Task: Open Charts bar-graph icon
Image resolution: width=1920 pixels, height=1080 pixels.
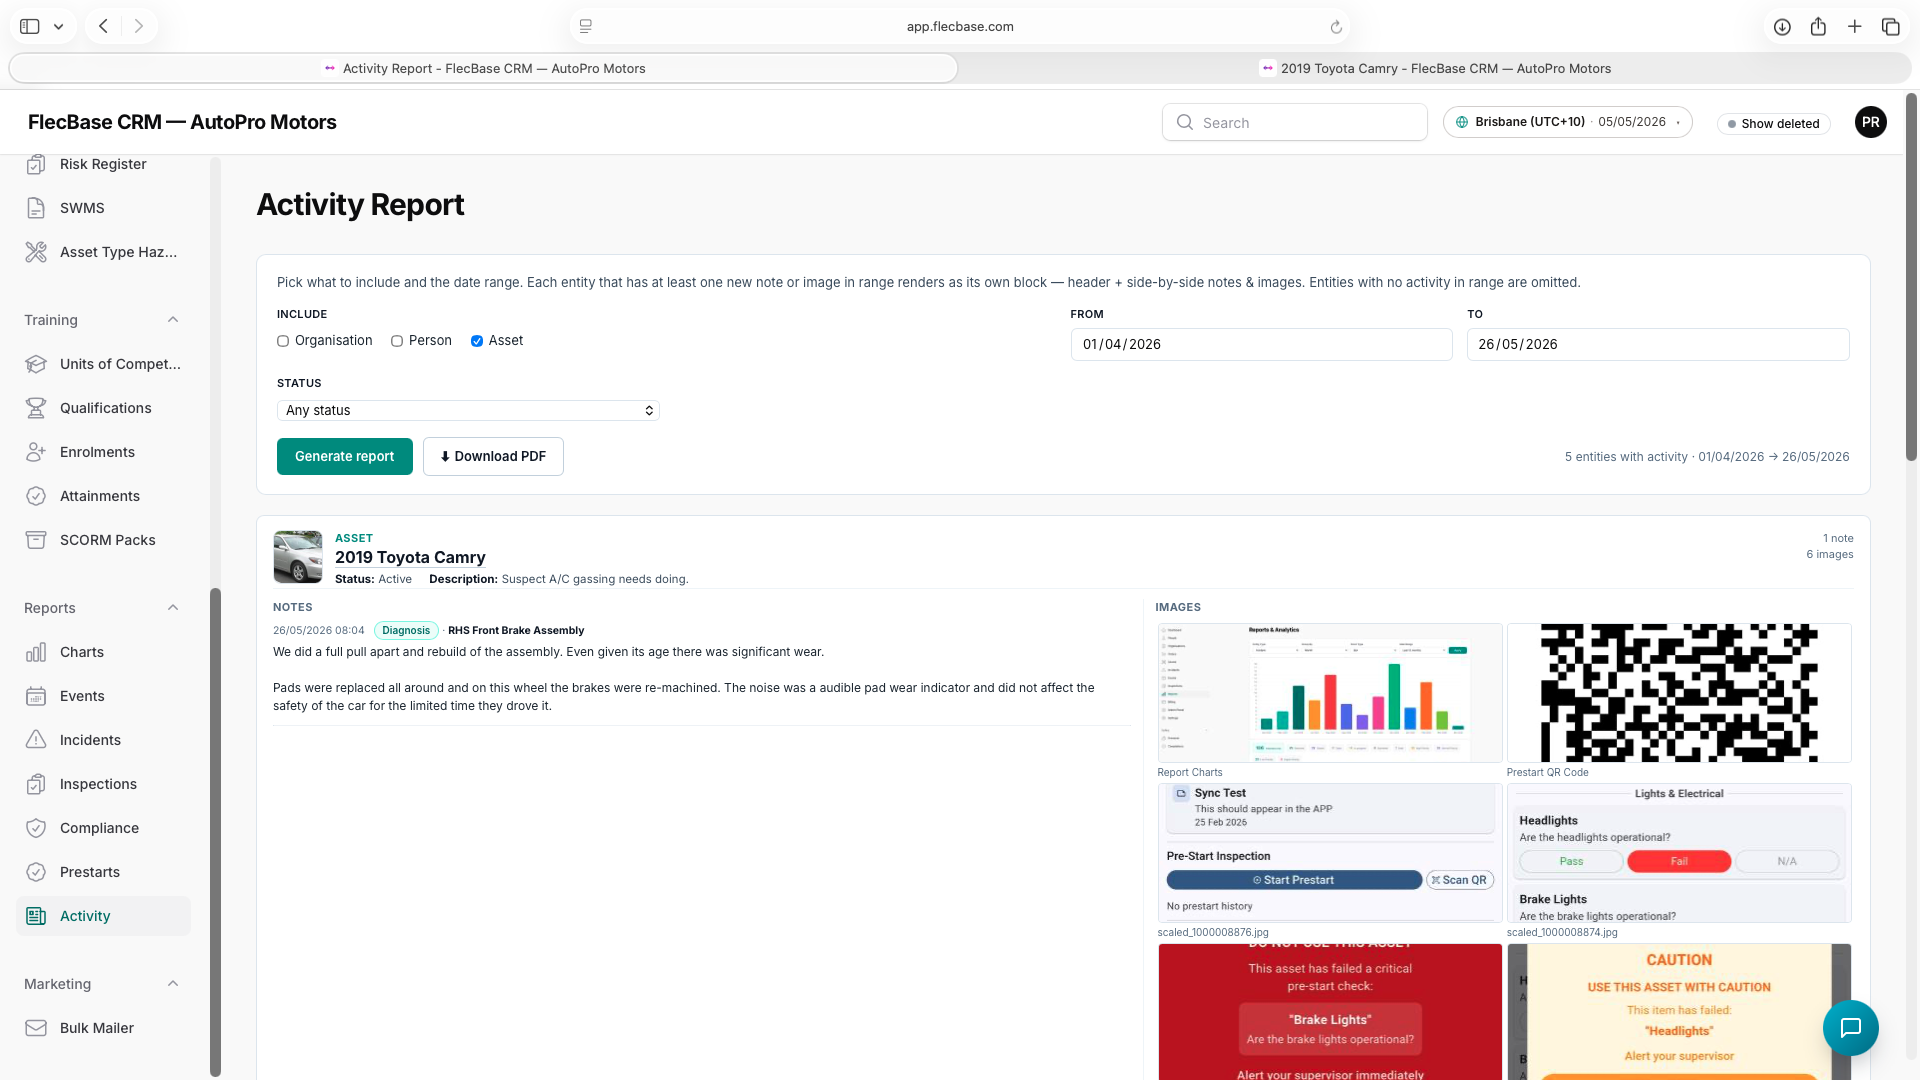Action: tap(36, 652)
